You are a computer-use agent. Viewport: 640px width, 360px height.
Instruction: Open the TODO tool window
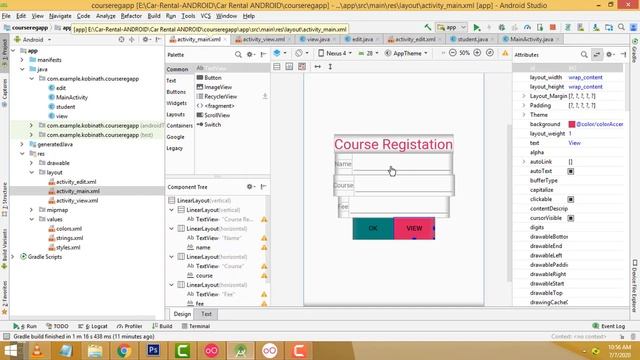point(57,326)
